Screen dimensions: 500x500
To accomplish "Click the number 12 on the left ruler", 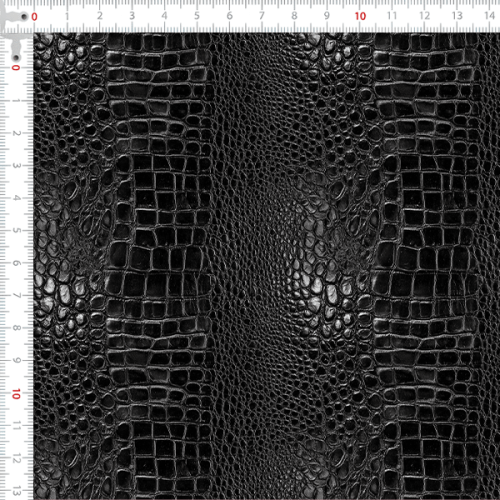I will point(16,459).
